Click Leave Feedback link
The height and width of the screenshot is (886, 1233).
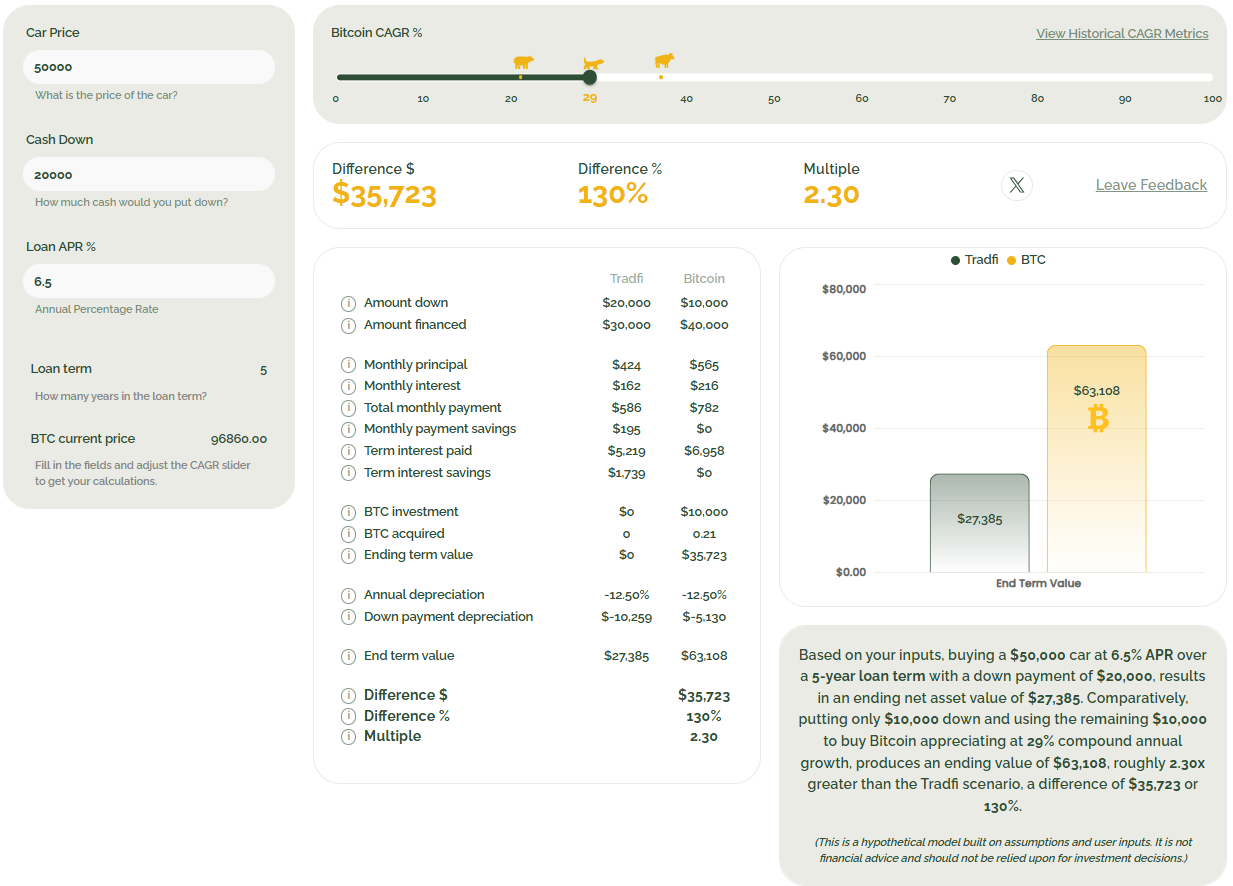point(1151,185)
